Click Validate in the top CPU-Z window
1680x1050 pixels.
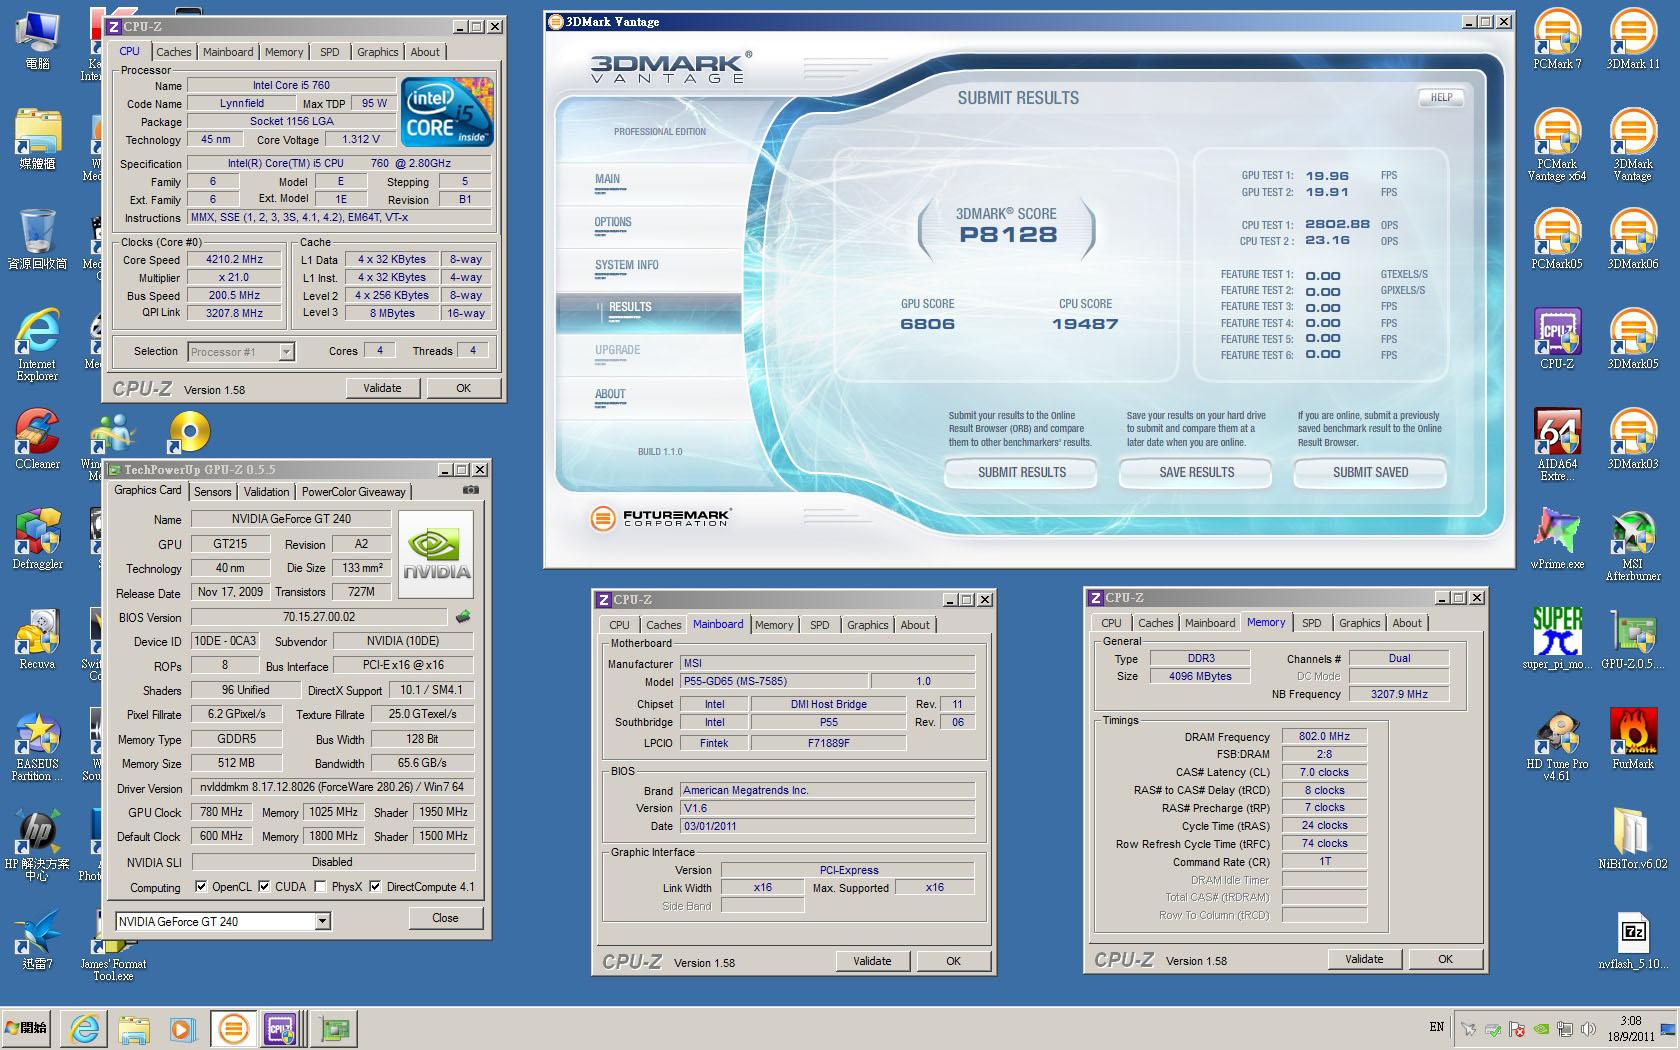point(382,388)
